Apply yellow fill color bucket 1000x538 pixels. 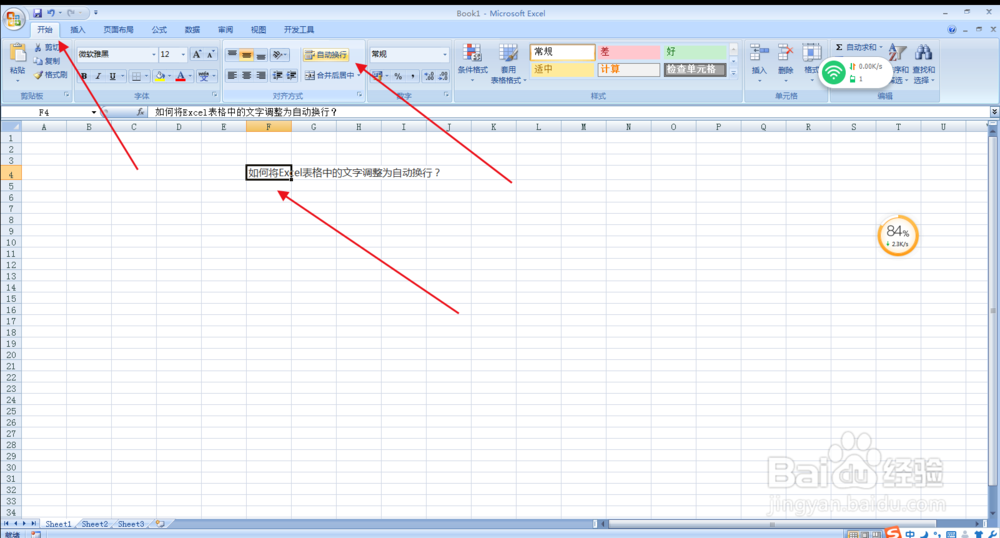(159, 76)
